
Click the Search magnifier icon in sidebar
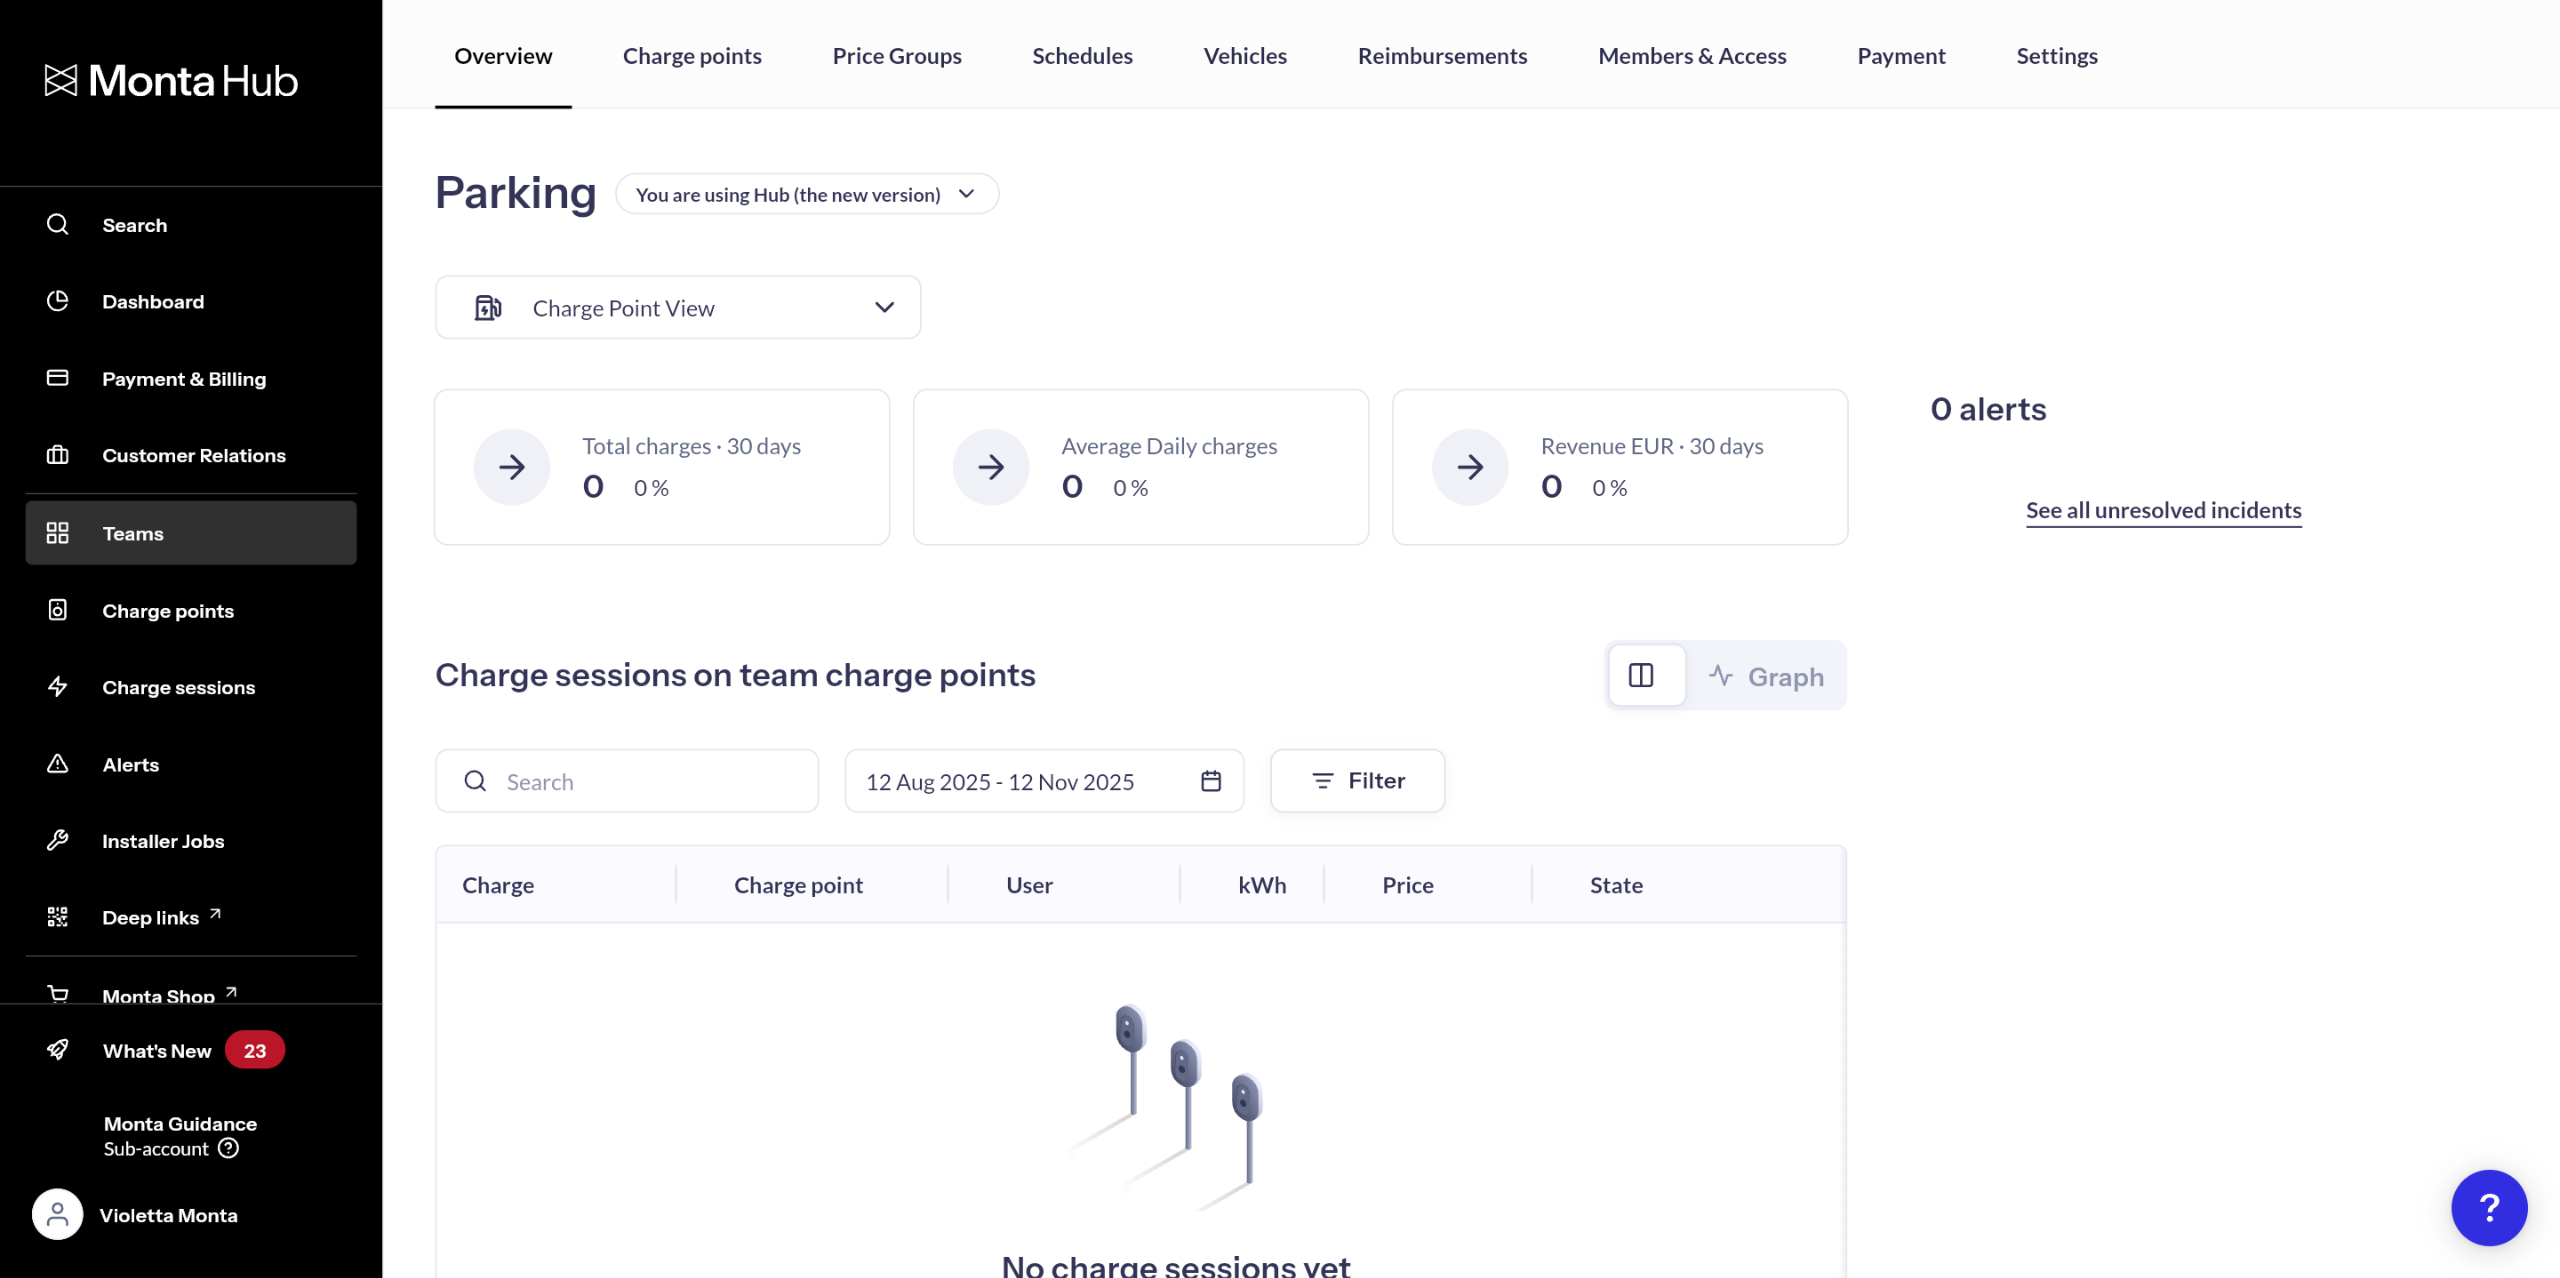[x=58, y=224]
